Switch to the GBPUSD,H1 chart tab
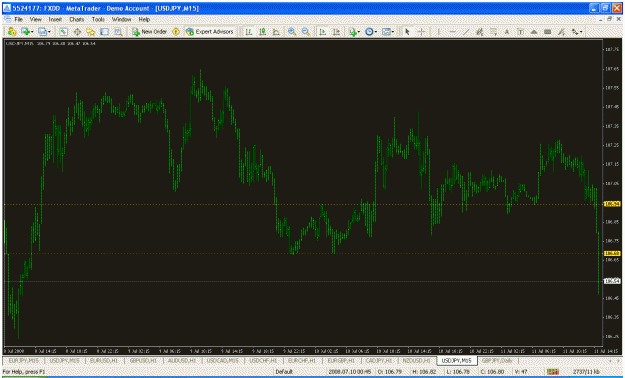Image resolution: width=625 pixels, height=378 pixels. pos(143,360)
